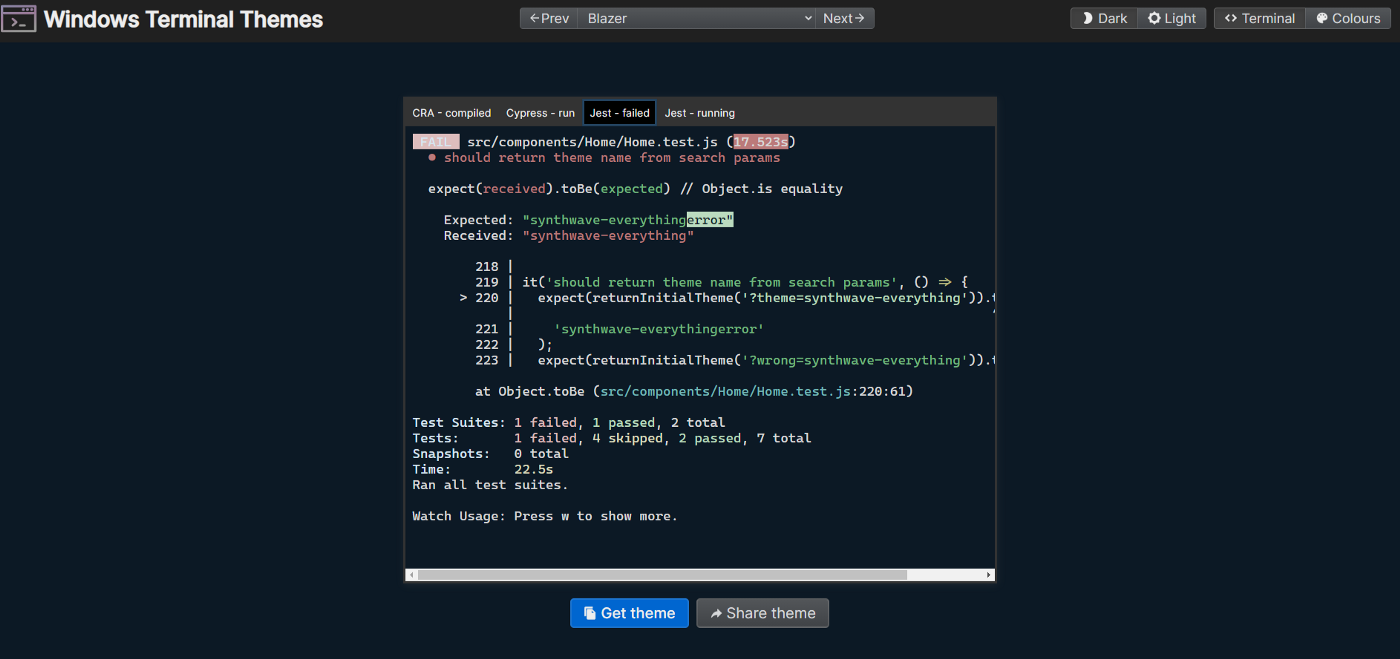The height and width of the screenshot is (659, 1400).
Task: Select the Jest - running tab
Action: (700, 113)
